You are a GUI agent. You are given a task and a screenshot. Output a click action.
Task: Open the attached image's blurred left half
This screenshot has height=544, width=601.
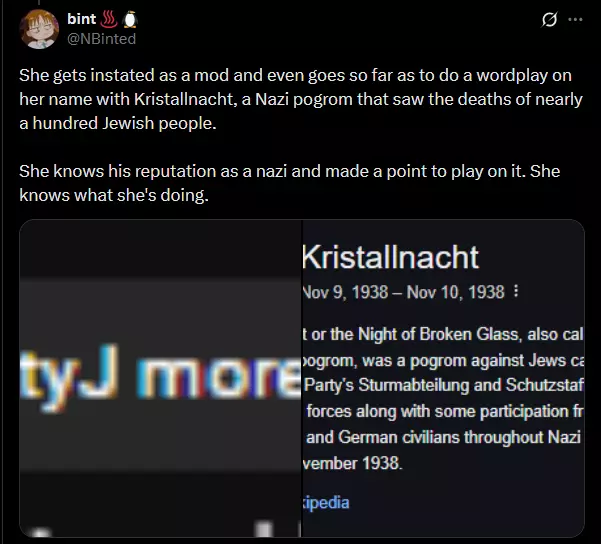161,378
